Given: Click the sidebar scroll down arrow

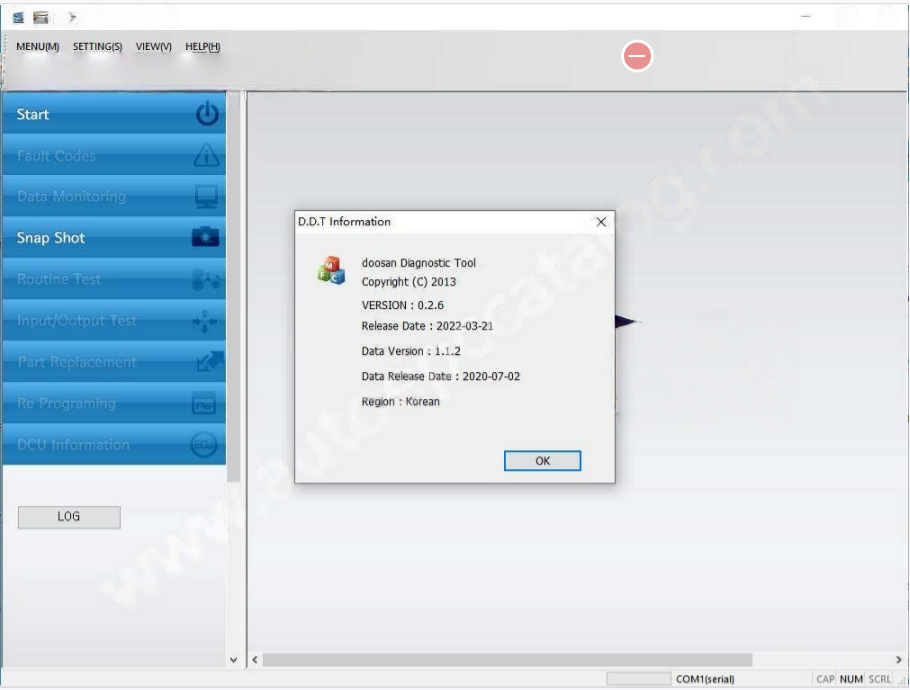Looking at the screenshot, I should point(234,660).
